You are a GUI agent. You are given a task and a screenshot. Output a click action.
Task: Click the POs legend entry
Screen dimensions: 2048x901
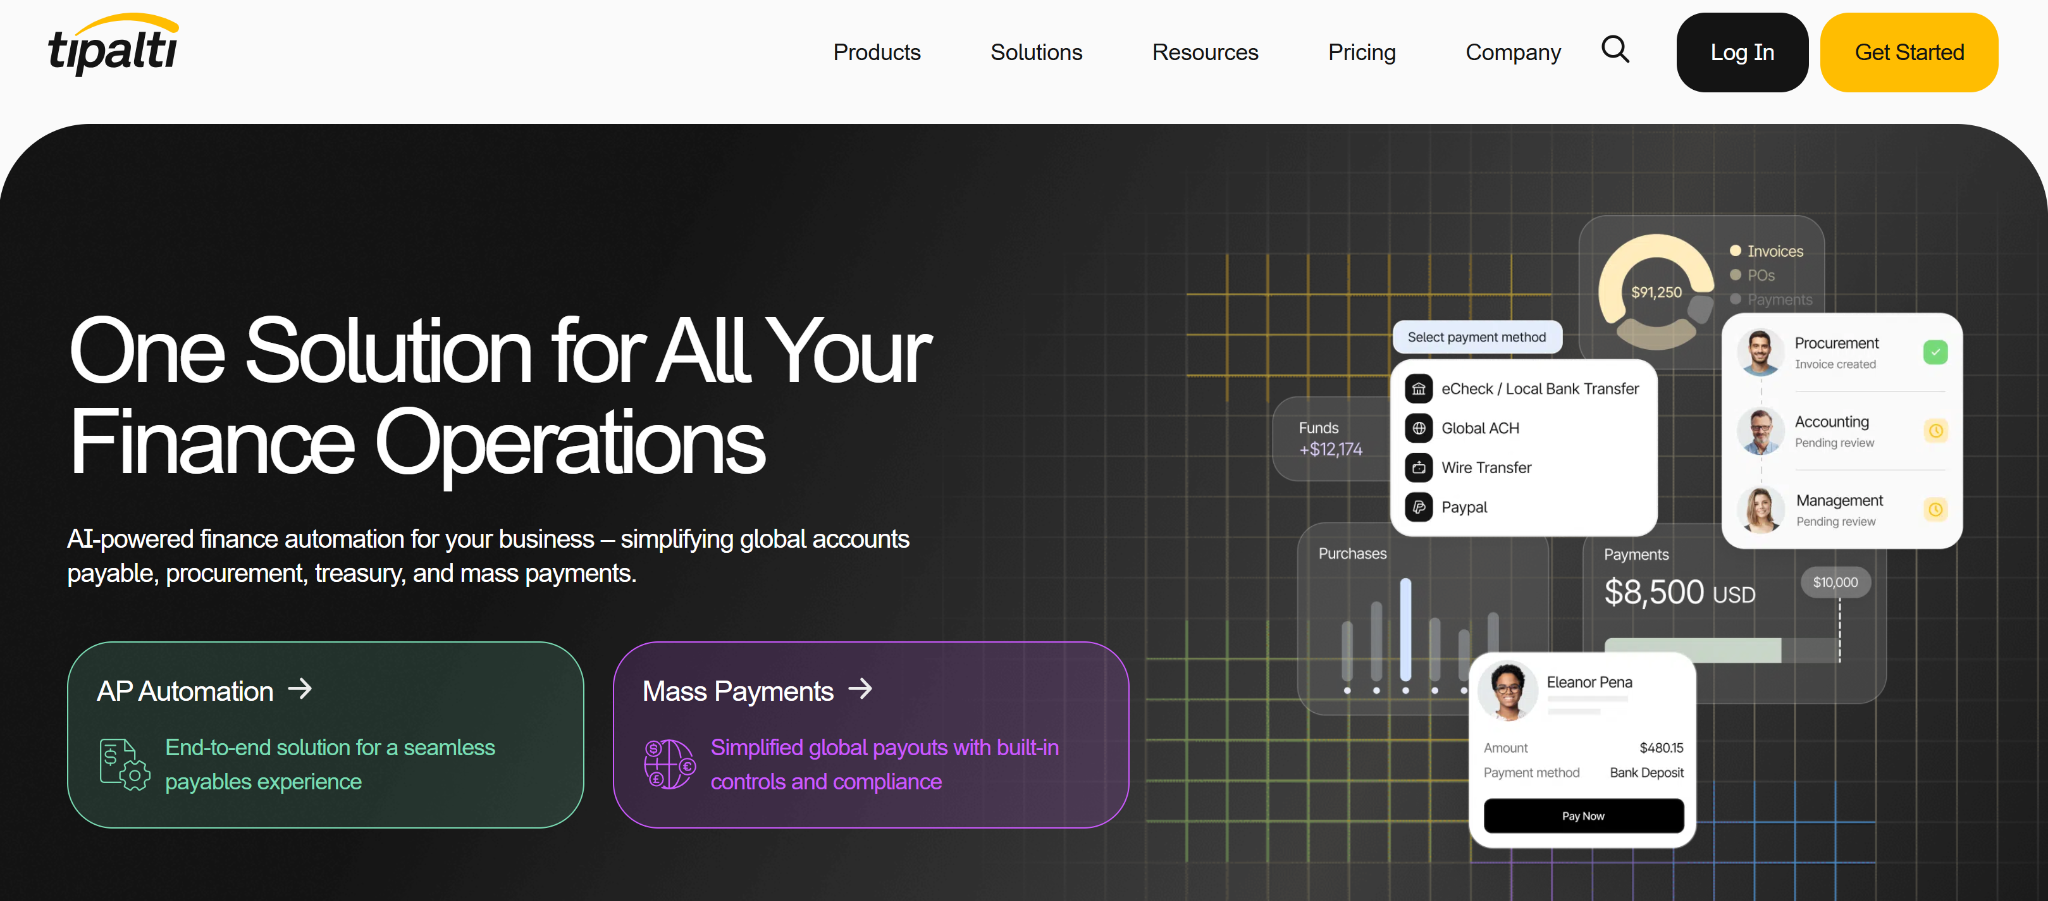click(x=1752, y=275)
